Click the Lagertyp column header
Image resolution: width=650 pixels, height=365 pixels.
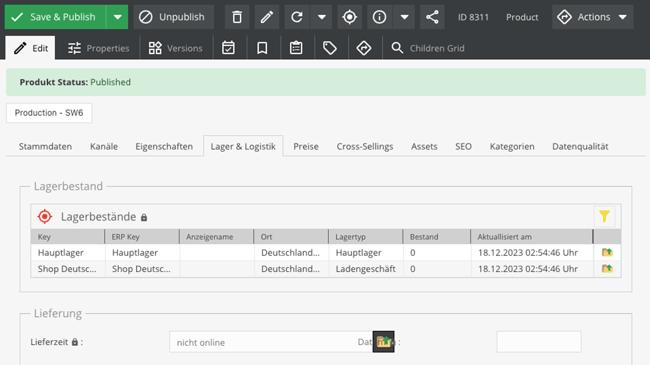[x=366, y=237]
